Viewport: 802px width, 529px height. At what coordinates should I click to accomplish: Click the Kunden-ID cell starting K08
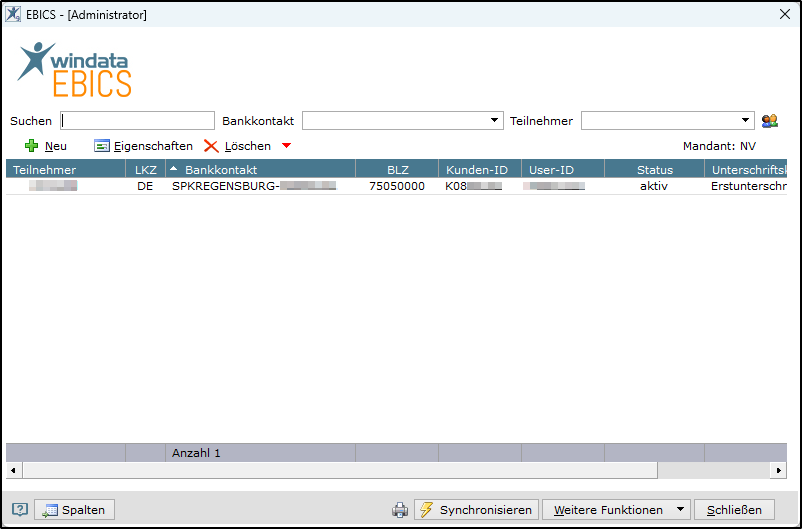pyautogui.click(x=480, y=186)
